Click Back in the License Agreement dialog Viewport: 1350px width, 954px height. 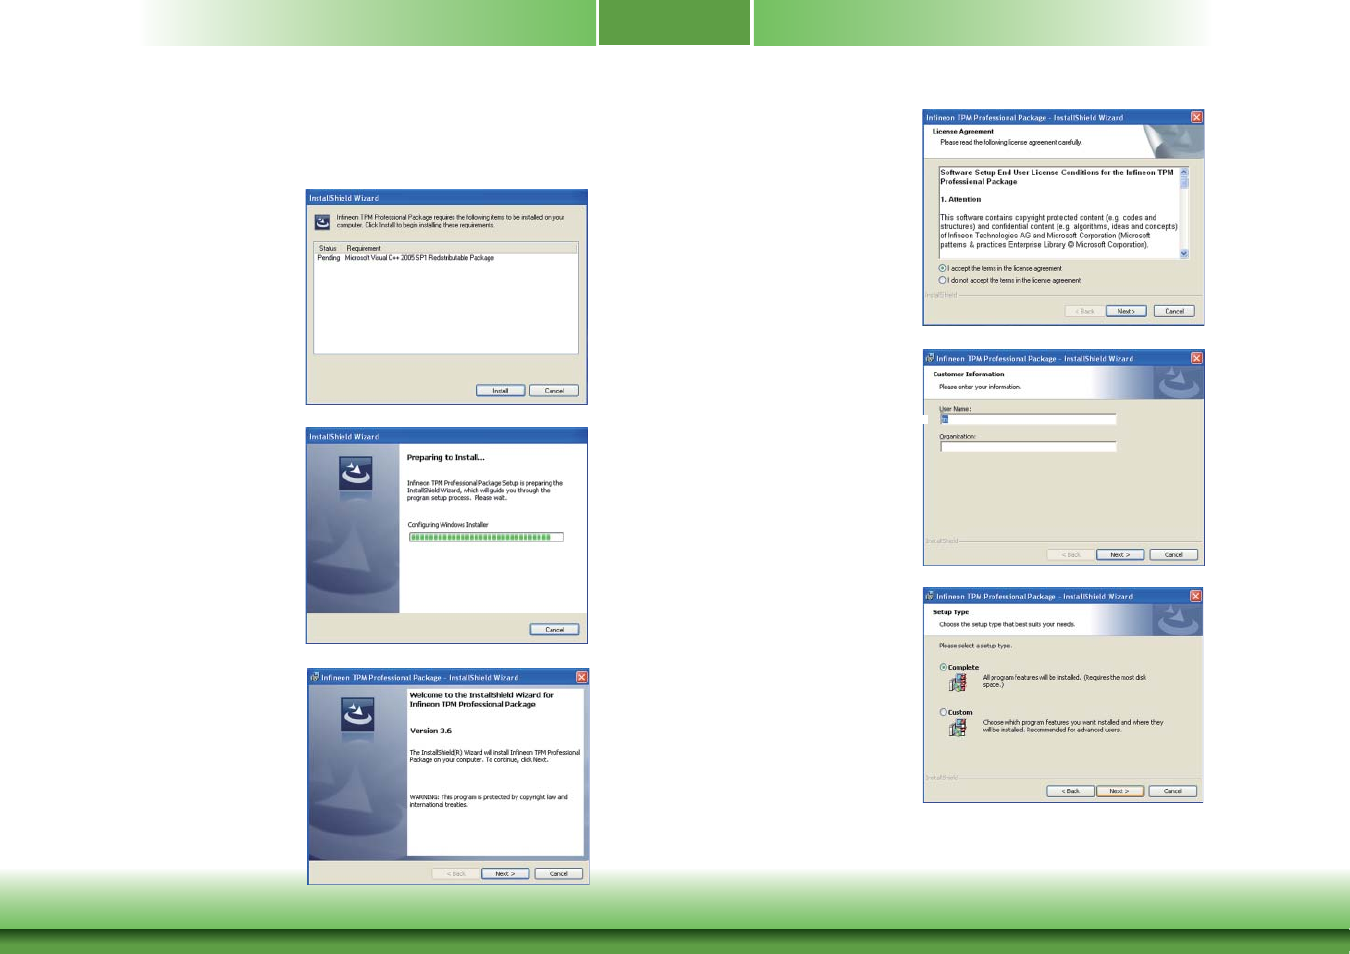[x=1085, y=311]
